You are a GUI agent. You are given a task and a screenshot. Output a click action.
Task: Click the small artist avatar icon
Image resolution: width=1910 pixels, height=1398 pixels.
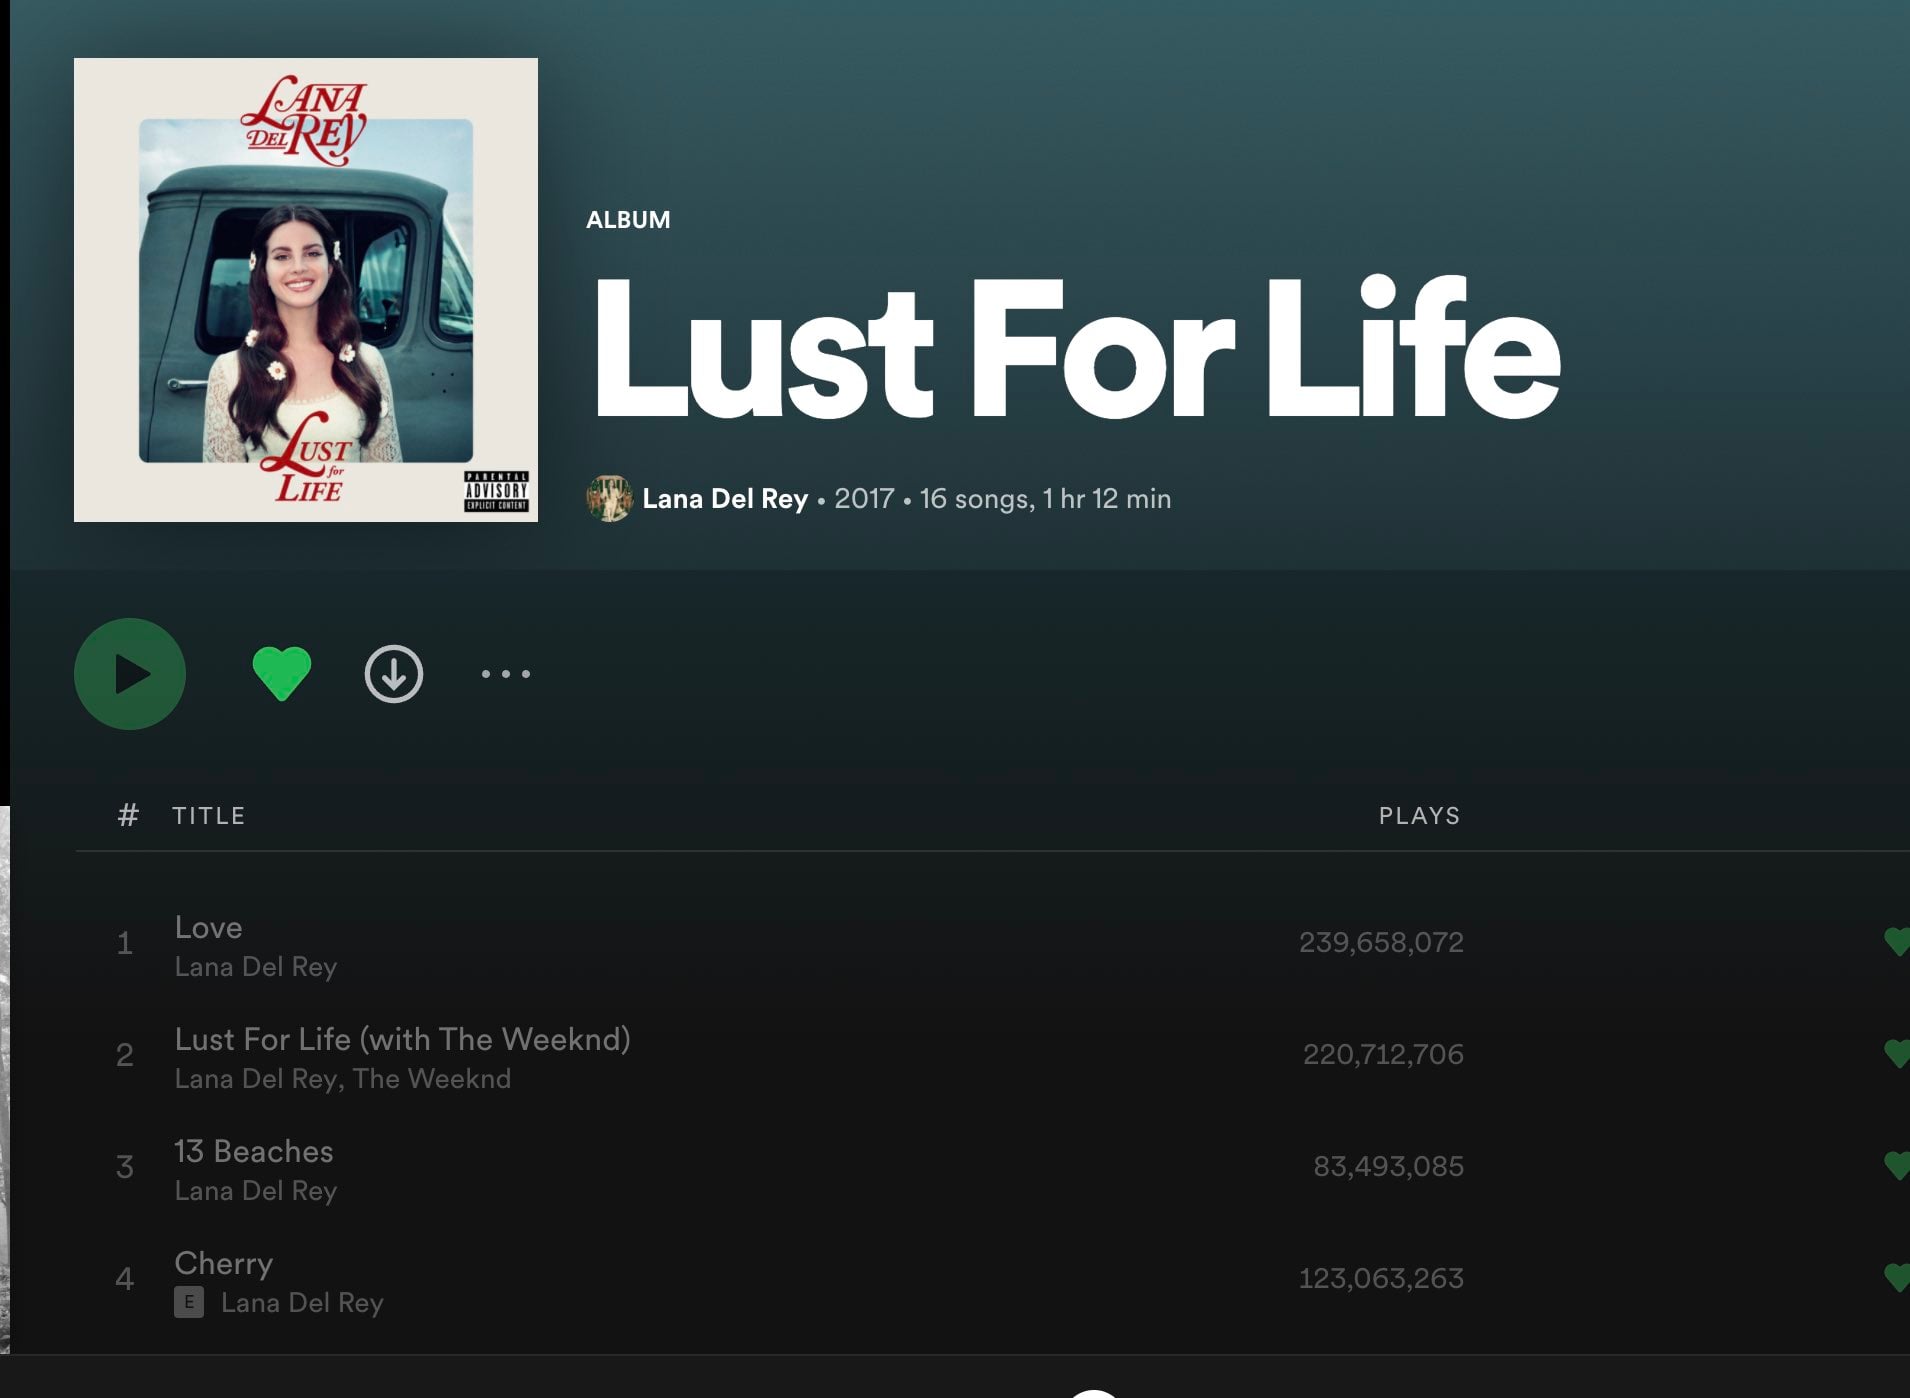[x=609, y=499]
